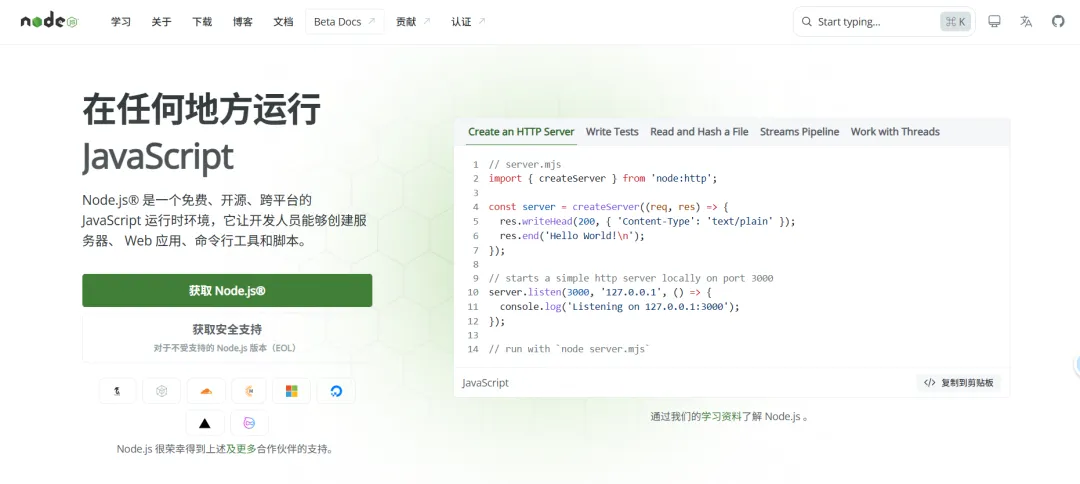Viewport: 1080px width, 484px height.
Task: Open the 关于 menu item
Action: tap(161, 22)
